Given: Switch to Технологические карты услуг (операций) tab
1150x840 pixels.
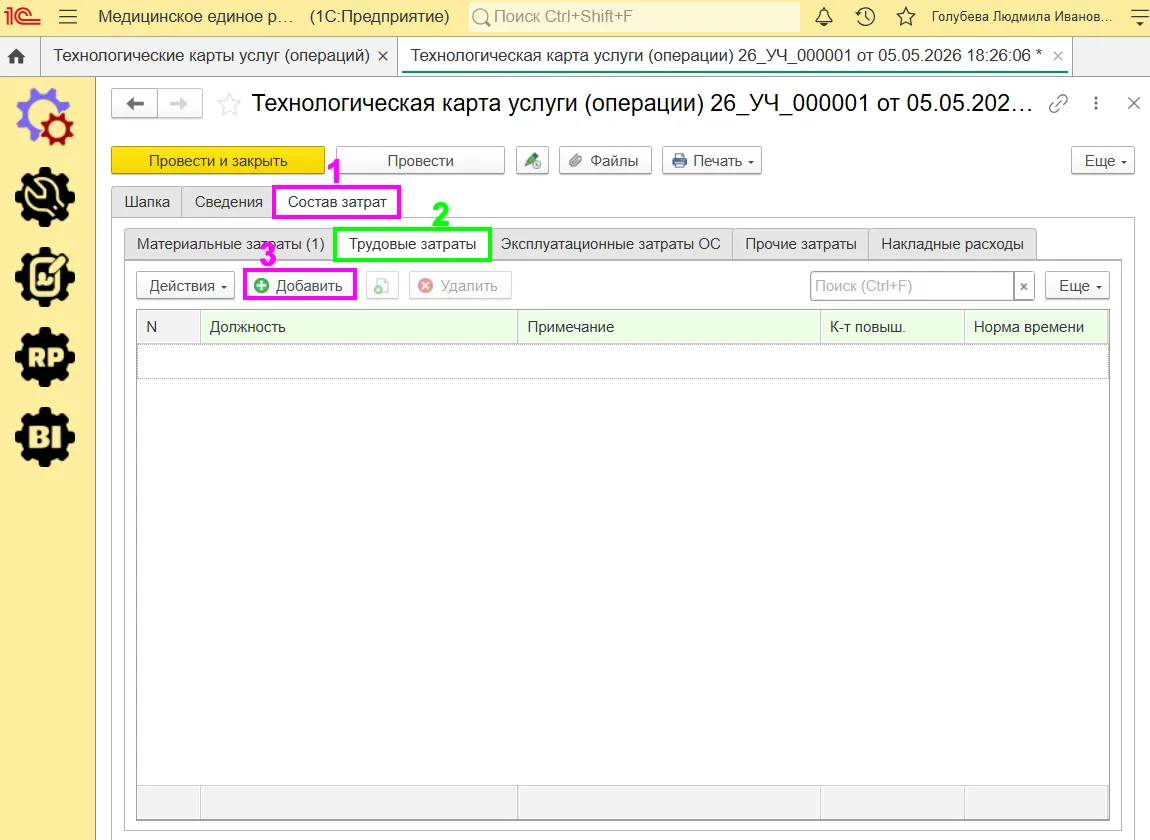Looking at the screenshot, I should (x=211, y=56).
